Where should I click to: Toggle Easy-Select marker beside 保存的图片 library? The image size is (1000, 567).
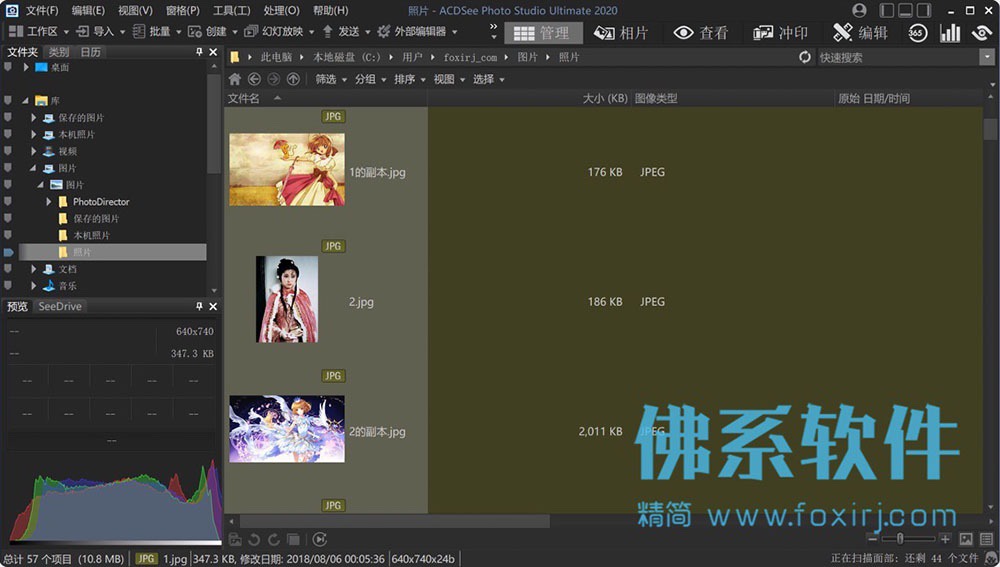coord(8,117)
